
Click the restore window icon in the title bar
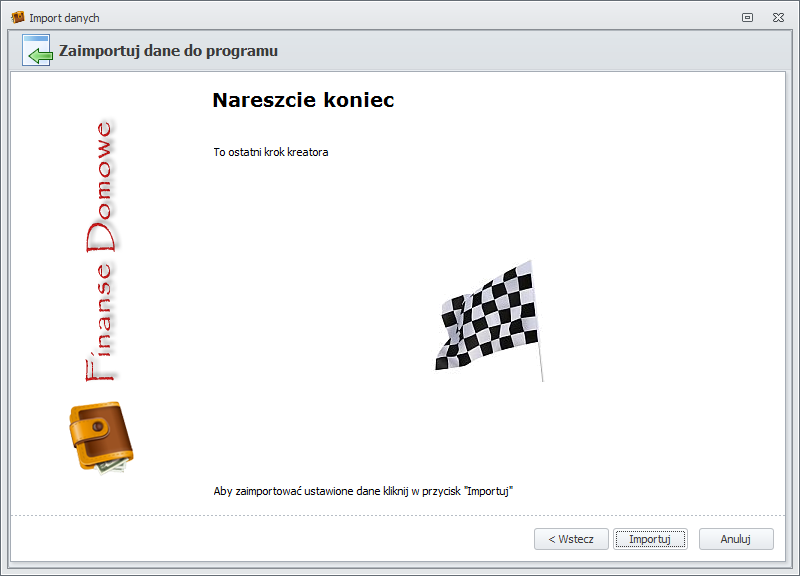[747, 17]
